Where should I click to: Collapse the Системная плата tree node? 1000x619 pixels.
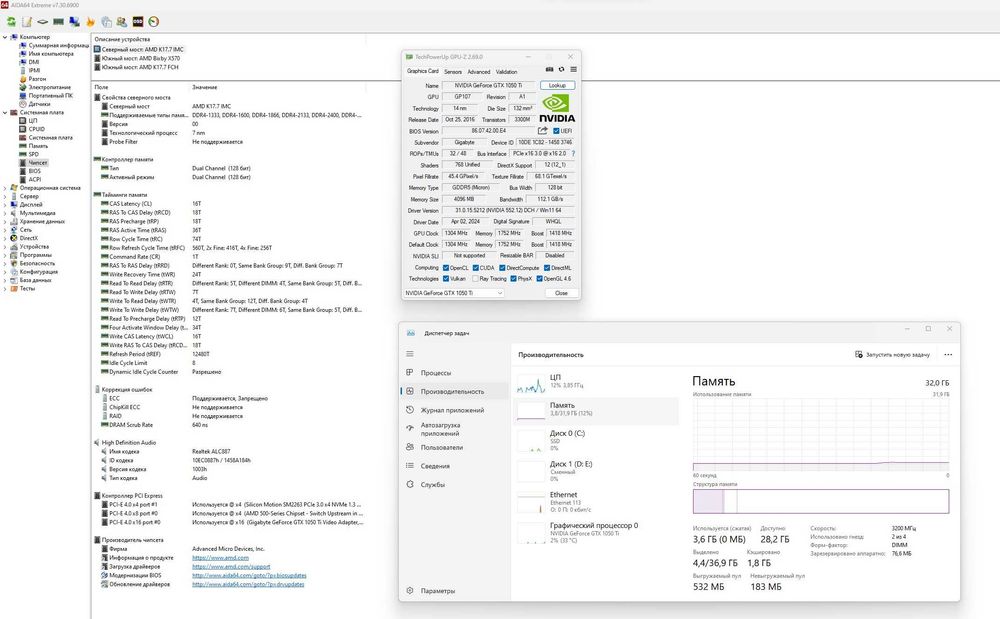5,112
